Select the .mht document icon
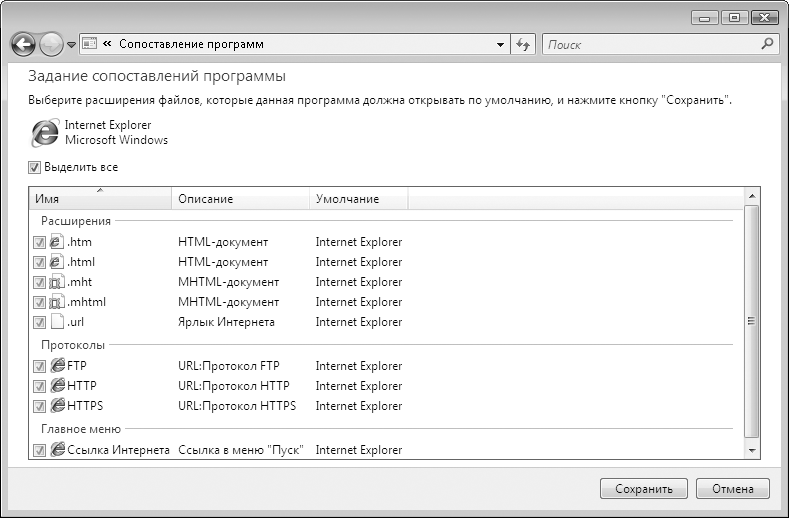This screenshot has width=789, height=518. [57, 282]
